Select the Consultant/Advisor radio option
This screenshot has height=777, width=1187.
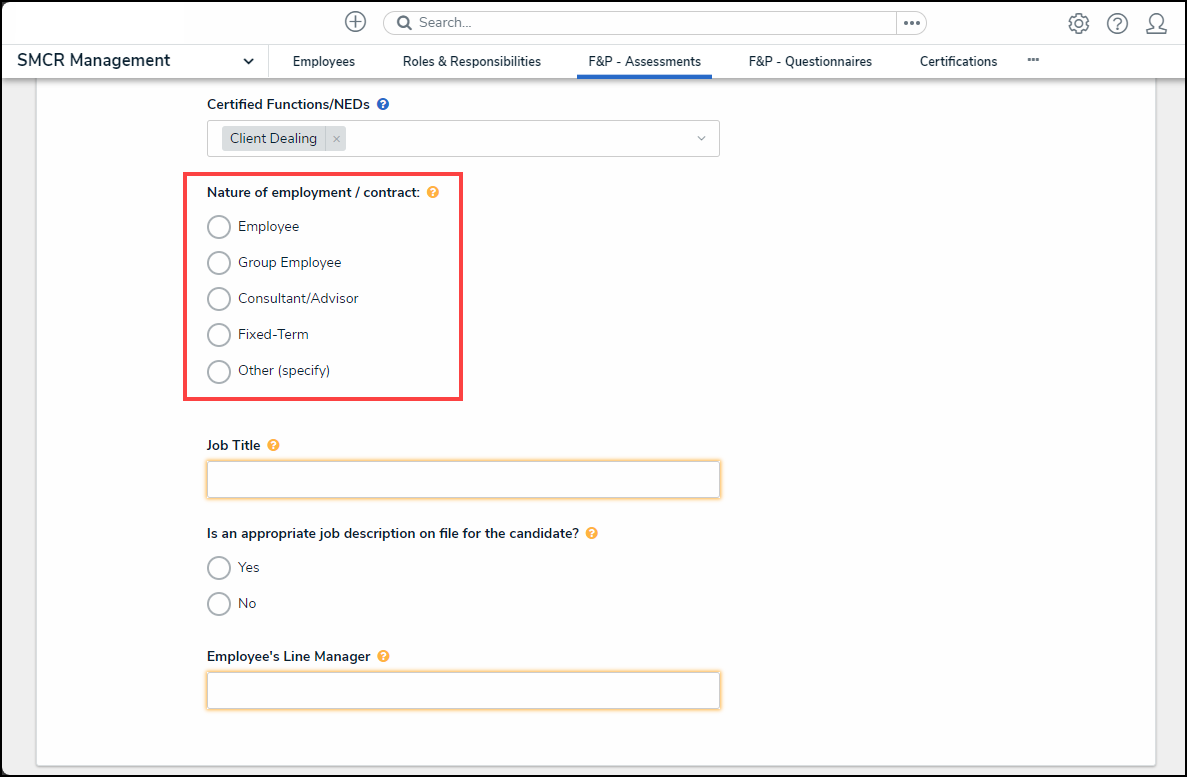pyautogui.click(x=219, y=299)
